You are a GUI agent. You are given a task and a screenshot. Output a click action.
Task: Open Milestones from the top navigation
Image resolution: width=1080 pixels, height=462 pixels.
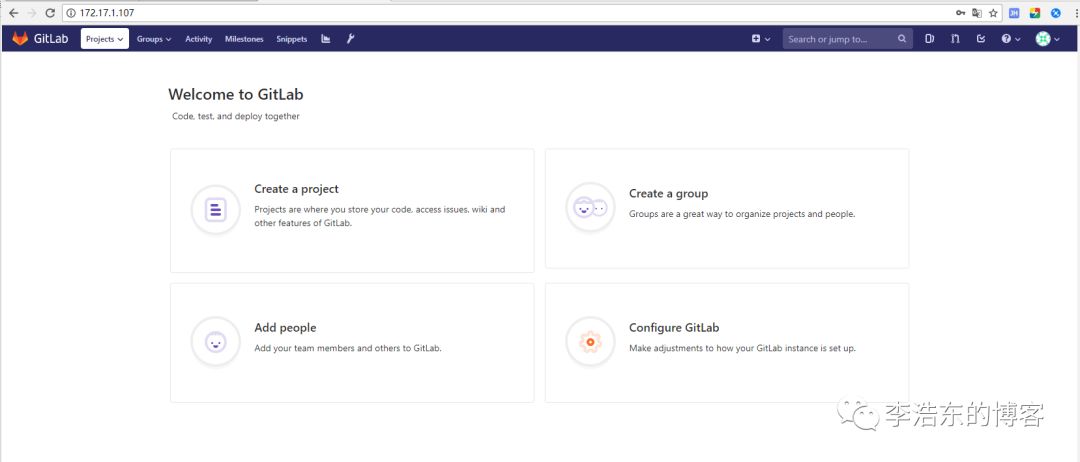point(244,39)
